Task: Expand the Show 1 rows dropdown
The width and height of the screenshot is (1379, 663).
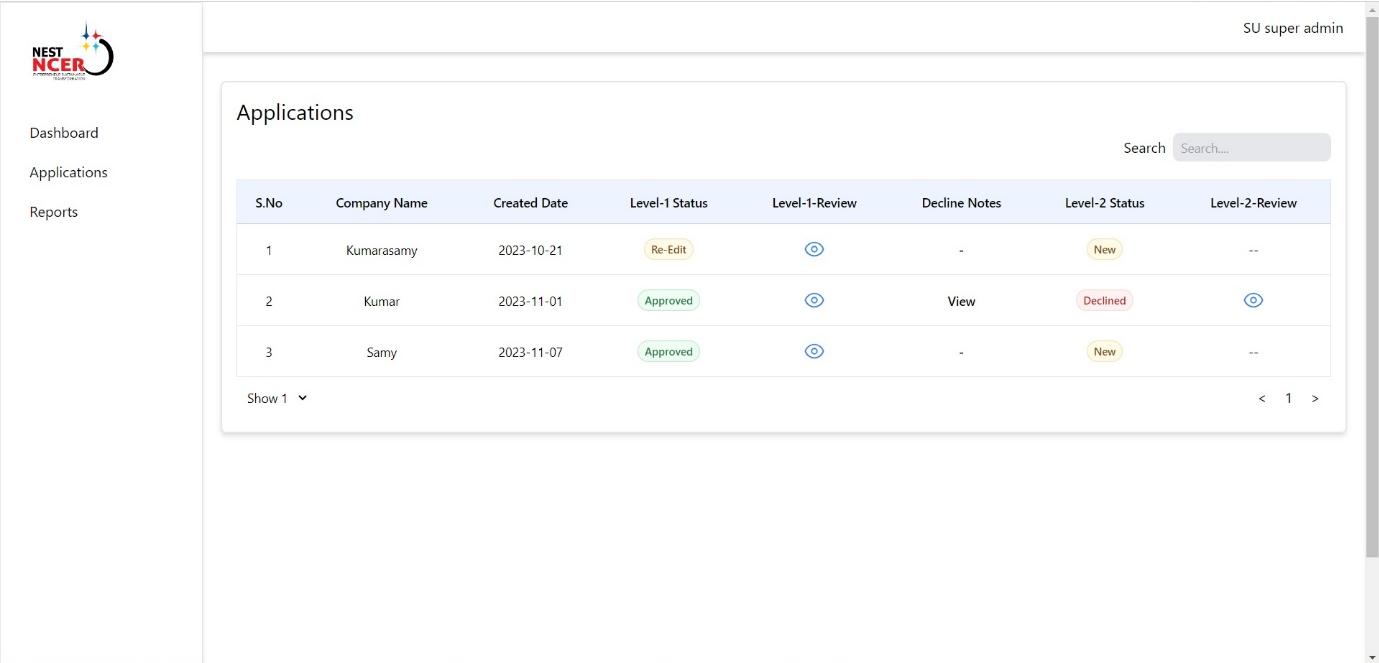Action: click(277, 398)
